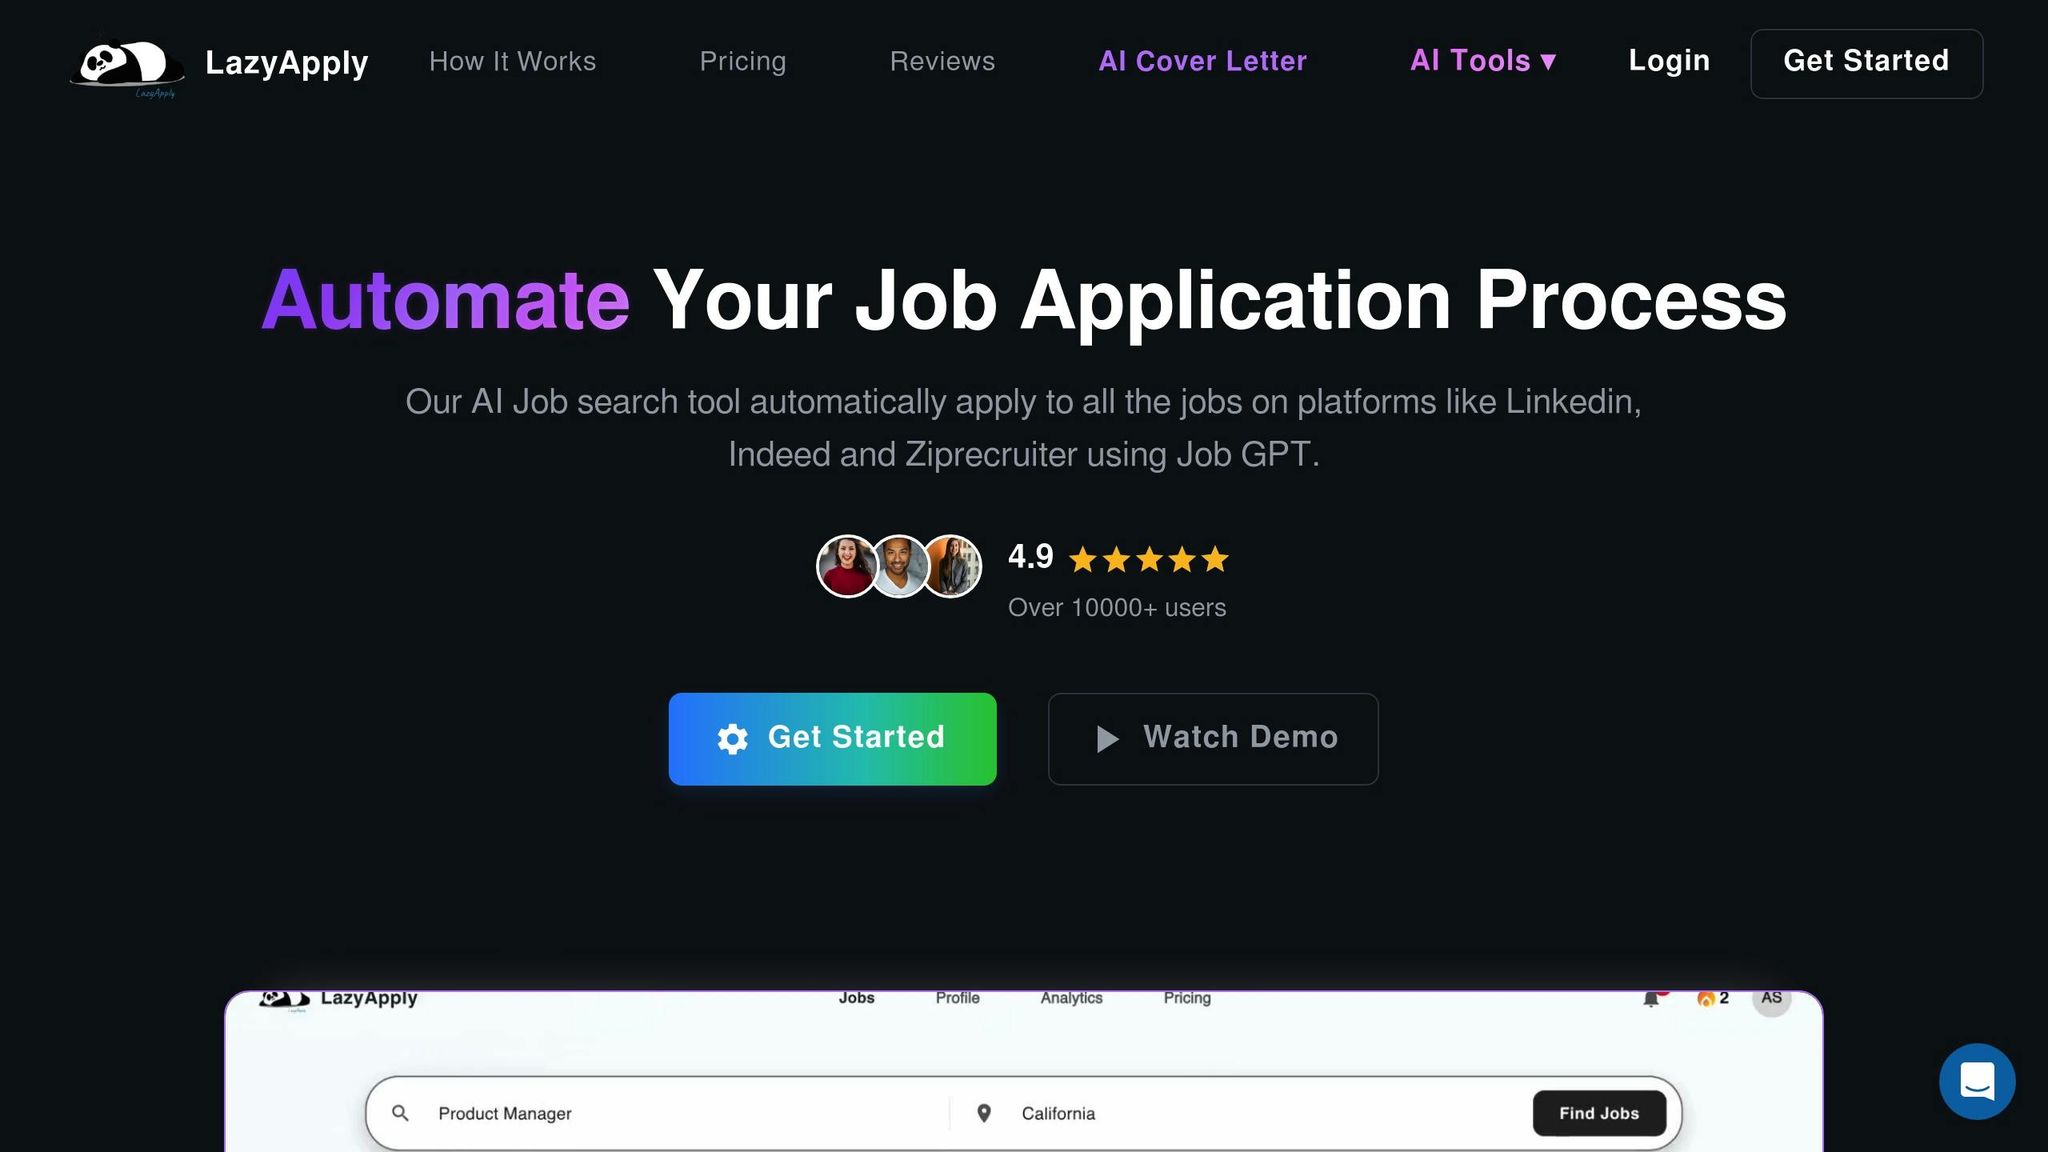Viewport: 2048px width, 1152px height.
Task: Click Login in the header
Action: tap(1669, 61)
